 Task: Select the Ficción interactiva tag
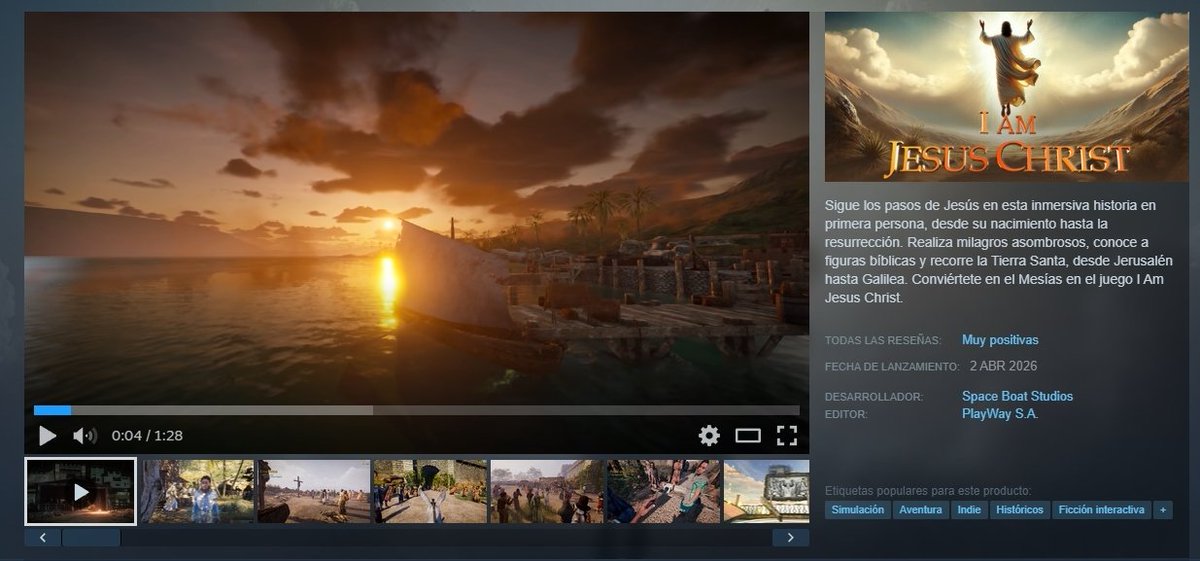(1102, 510)
